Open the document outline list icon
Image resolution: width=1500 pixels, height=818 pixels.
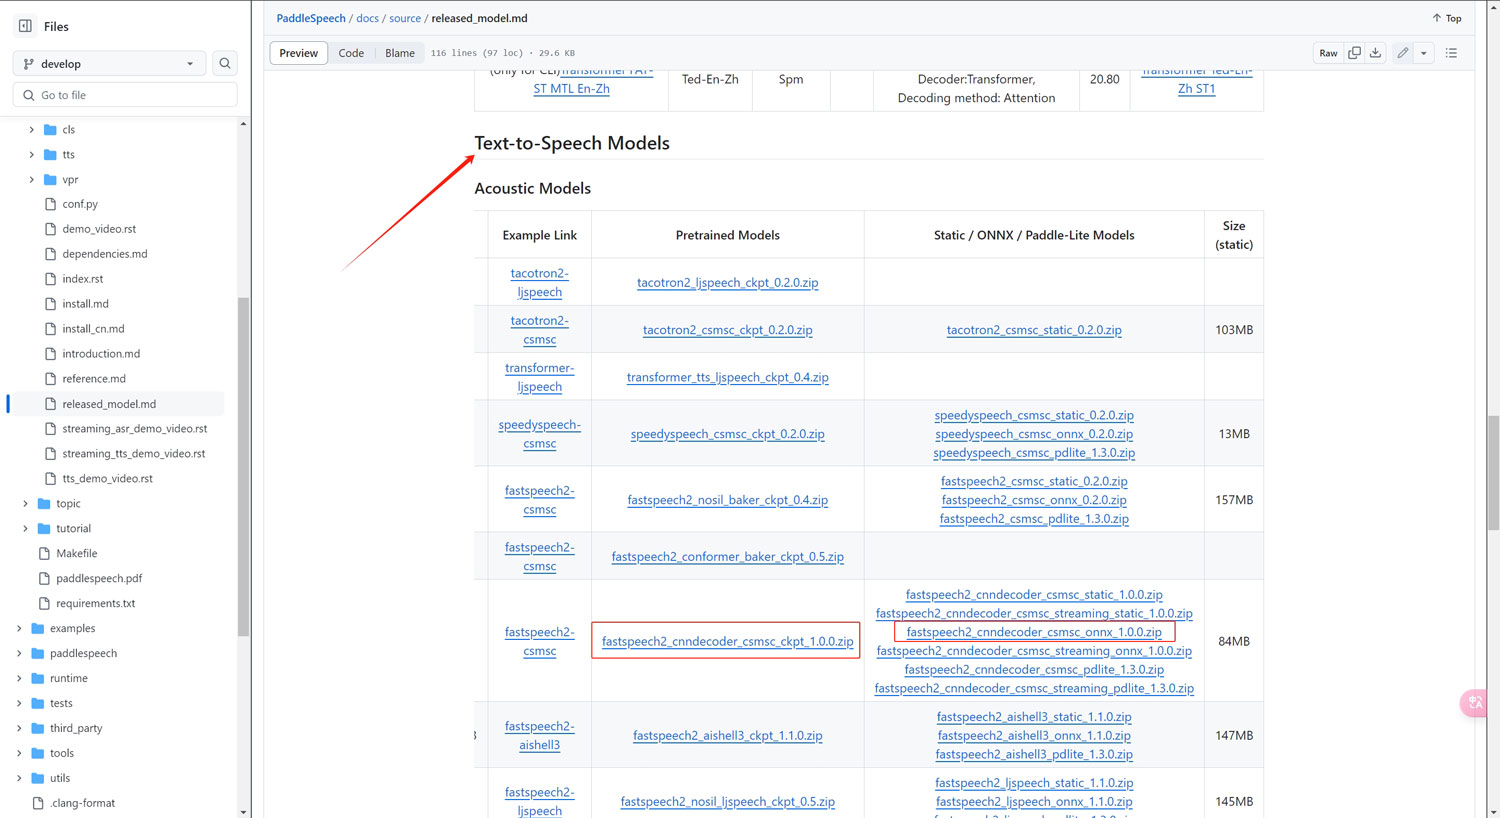tap(1451, 53)
